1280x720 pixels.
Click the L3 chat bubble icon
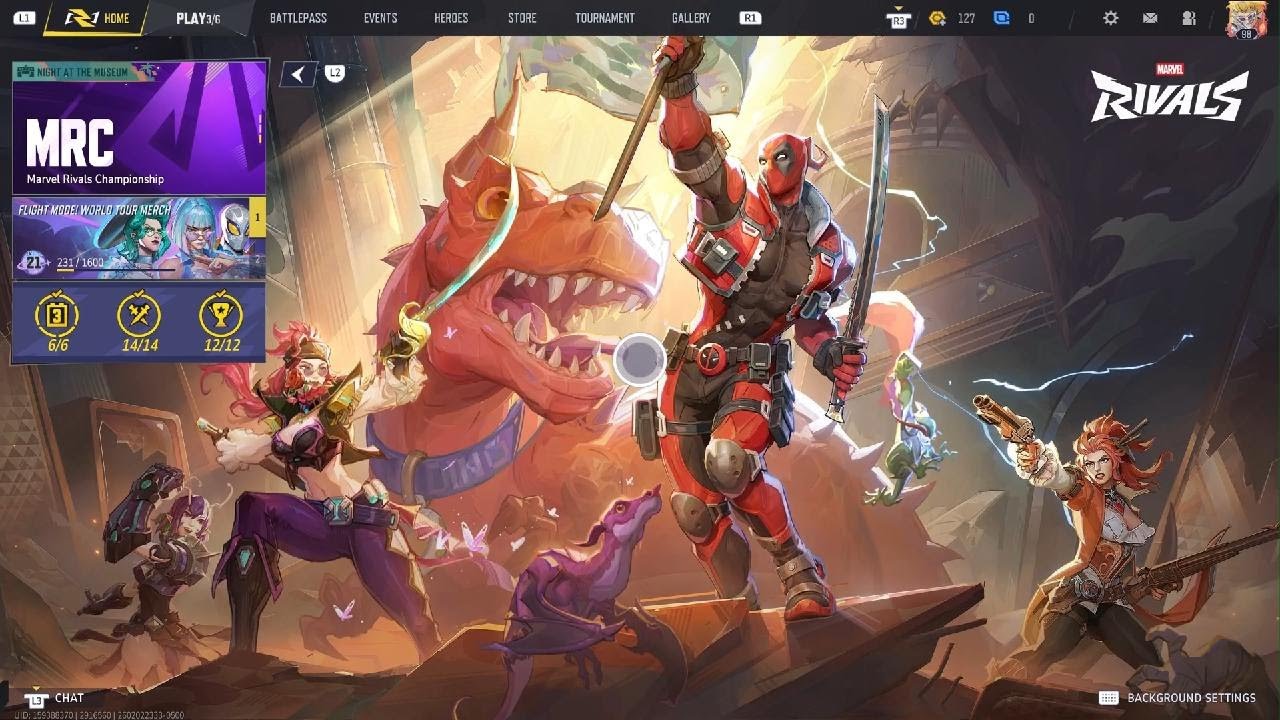coord(37,699)
